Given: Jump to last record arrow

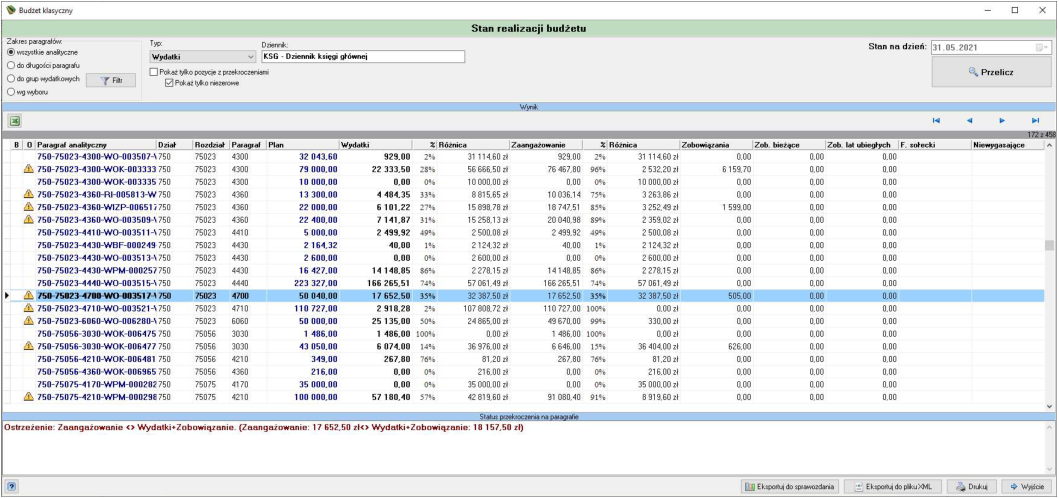Looking at the screenshot, I should coord(1035,121).
